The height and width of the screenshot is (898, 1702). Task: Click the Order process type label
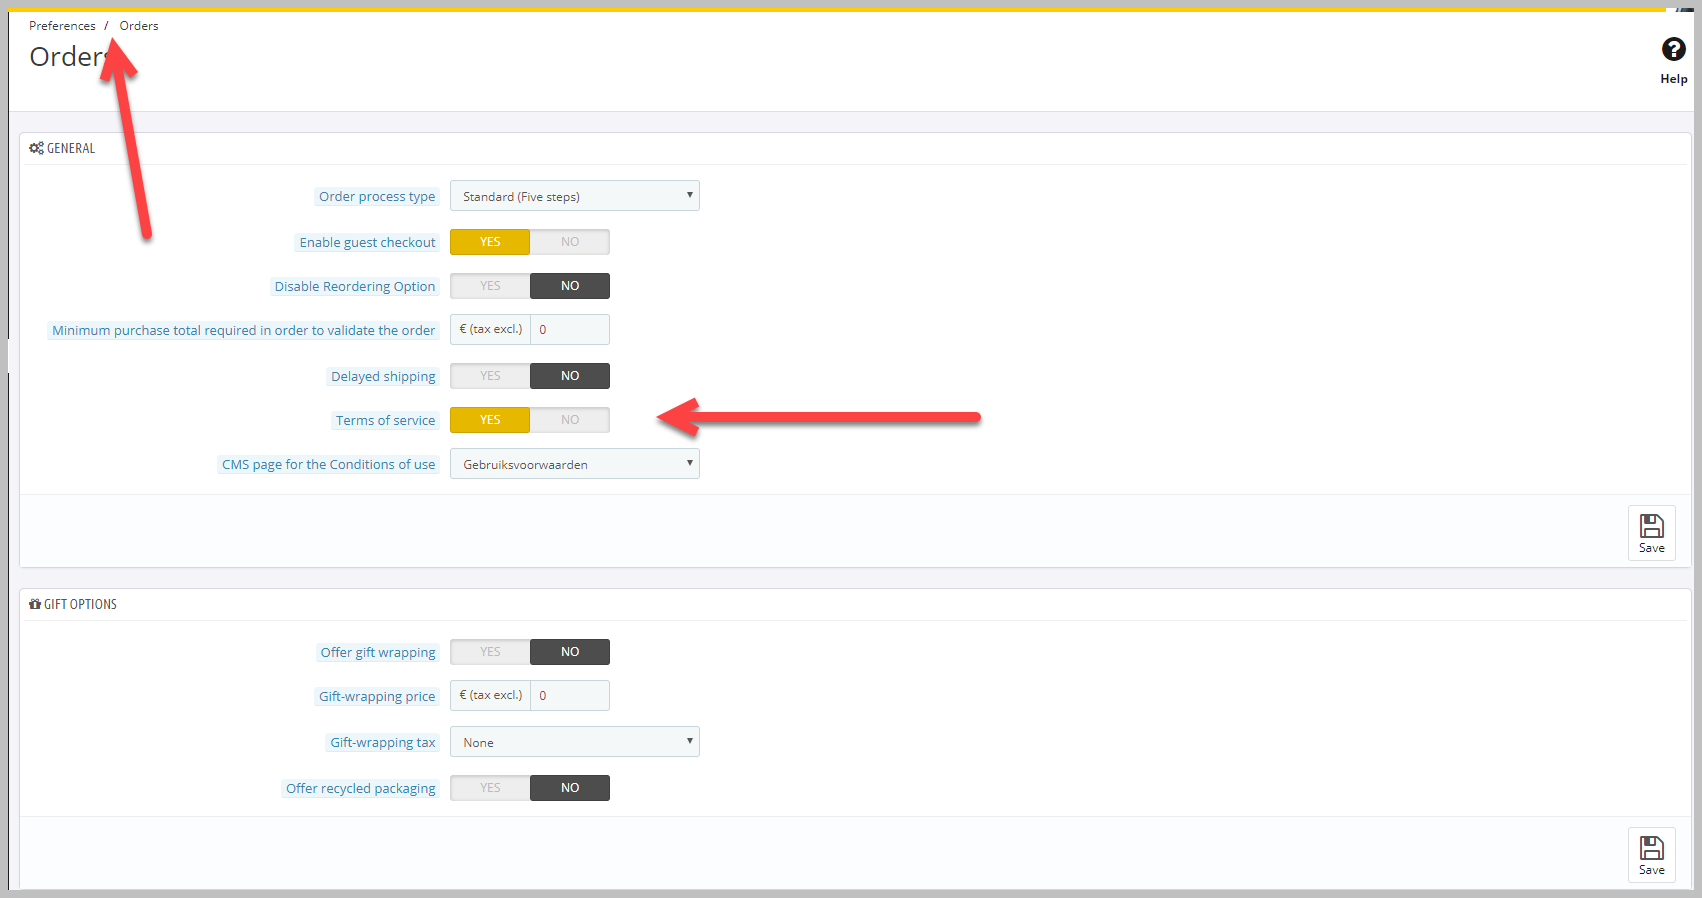click(377, 197)
